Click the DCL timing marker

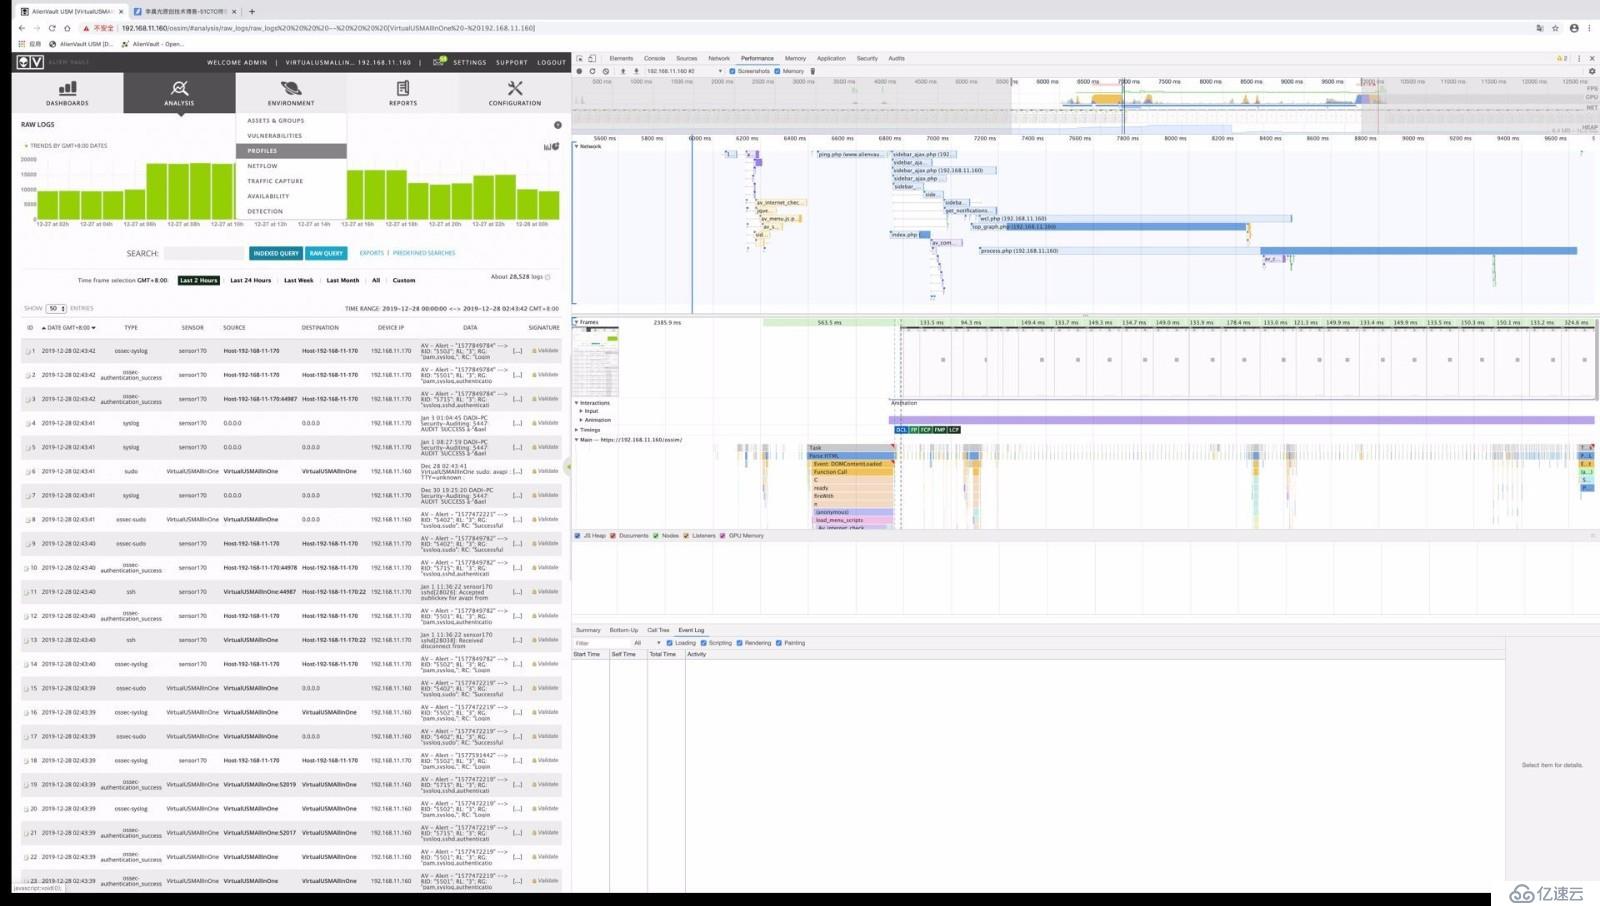coord(901,430)
